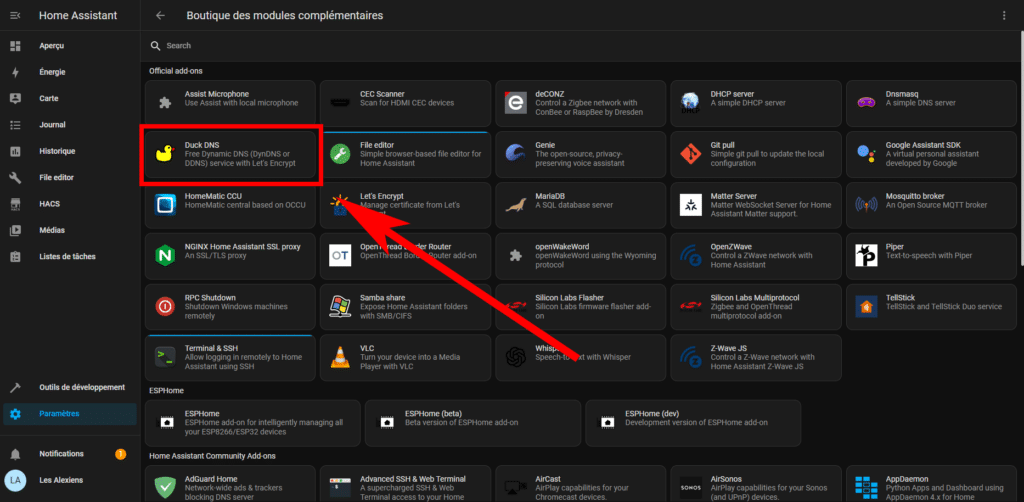This screenshot has height=502, width=1024.
Task: Open the DHCP server add-on card
Action: coord(756,103)
